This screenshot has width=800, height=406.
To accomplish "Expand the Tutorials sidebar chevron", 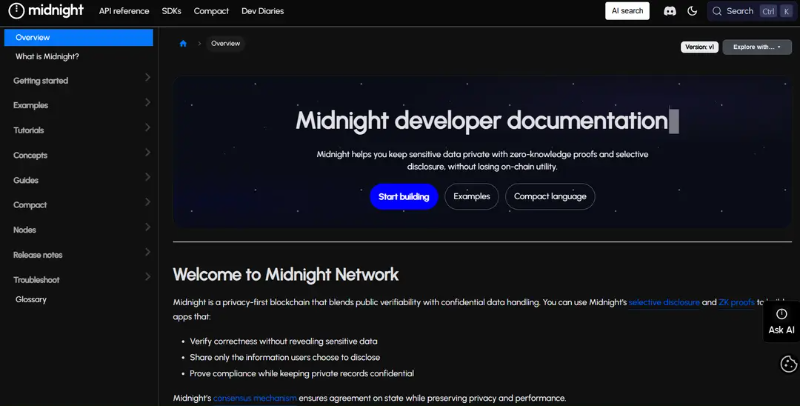I will click(x=147, y=128).
